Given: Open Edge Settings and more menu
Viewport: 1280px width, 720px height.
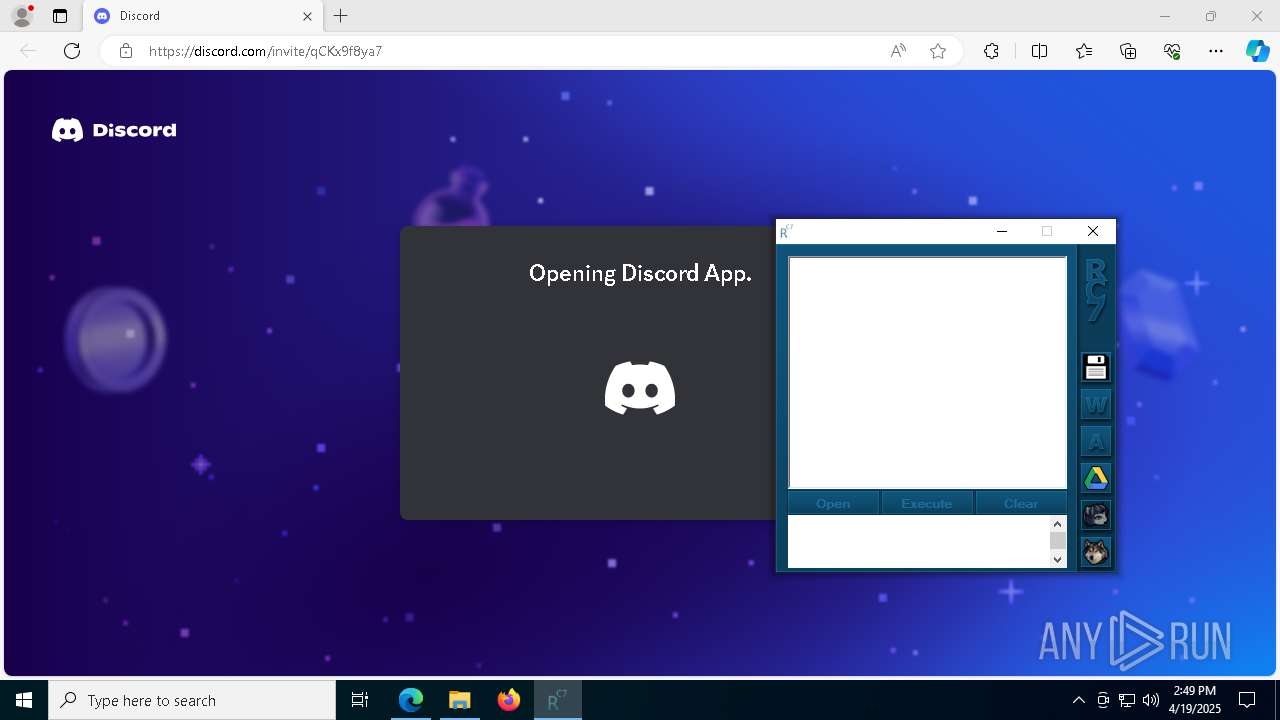Looking at the screenshot, I should [1216, 51].
